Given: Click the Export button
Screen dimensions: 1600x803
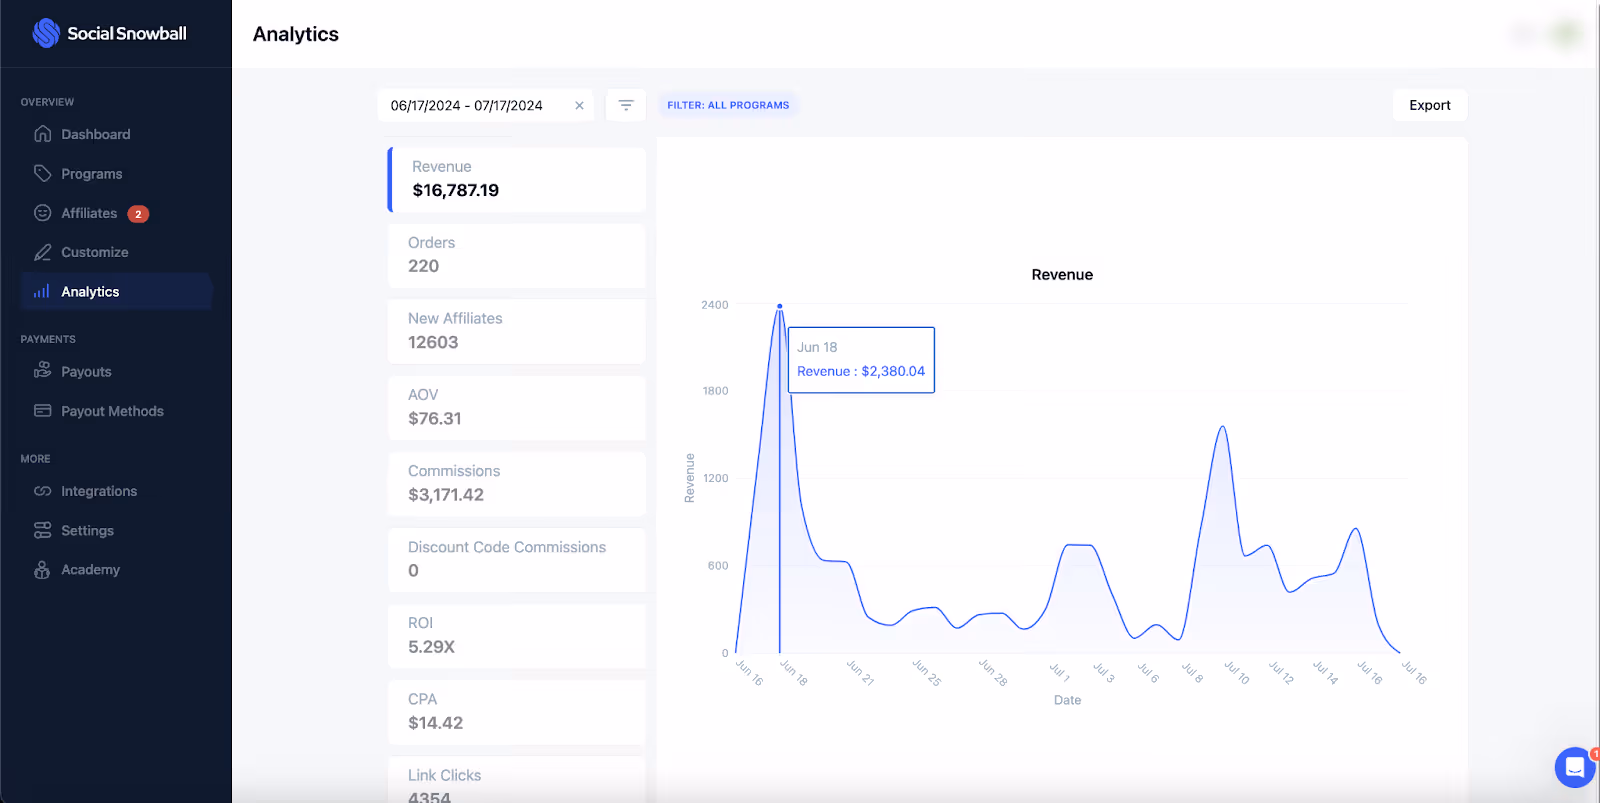Looking at the screenshot, I should [x=1430, y=105].
